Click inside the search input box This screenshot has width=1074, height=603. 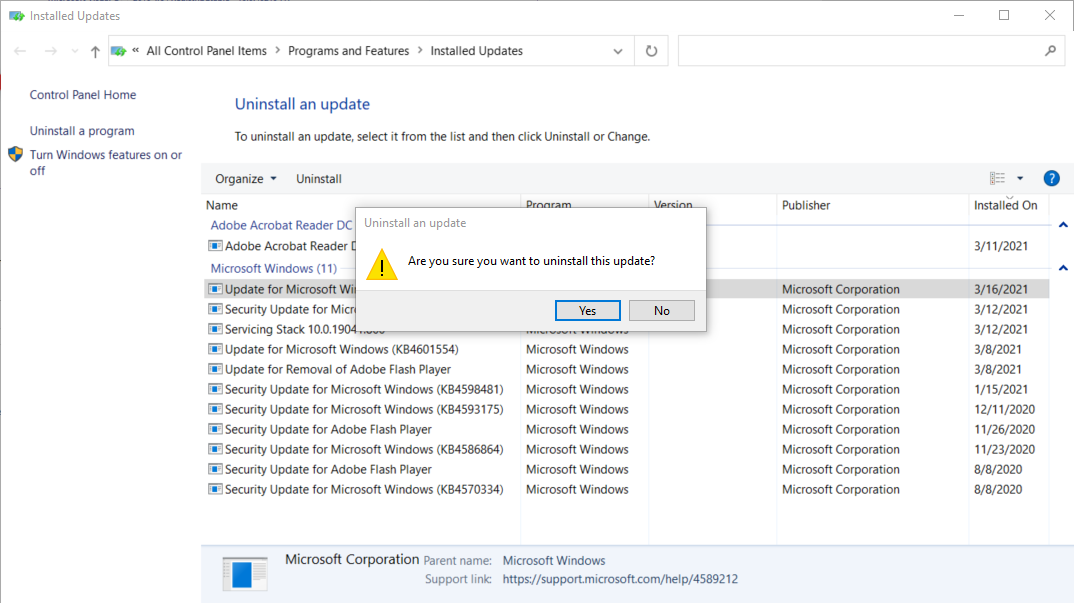pyautogui.click(x=860, y=50)
